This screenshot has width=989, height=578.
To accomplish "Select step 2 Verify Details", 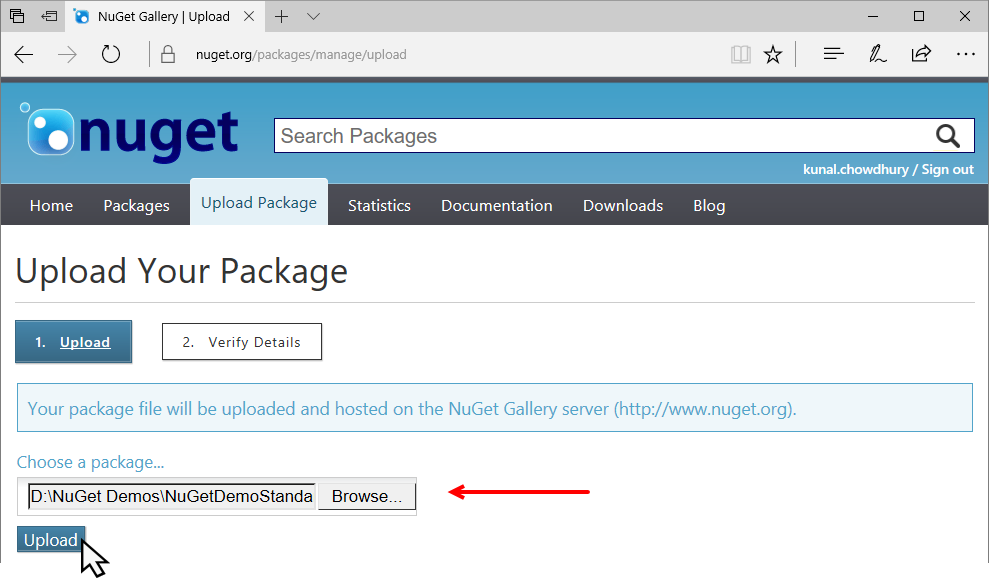I will (x=242, y=342).
